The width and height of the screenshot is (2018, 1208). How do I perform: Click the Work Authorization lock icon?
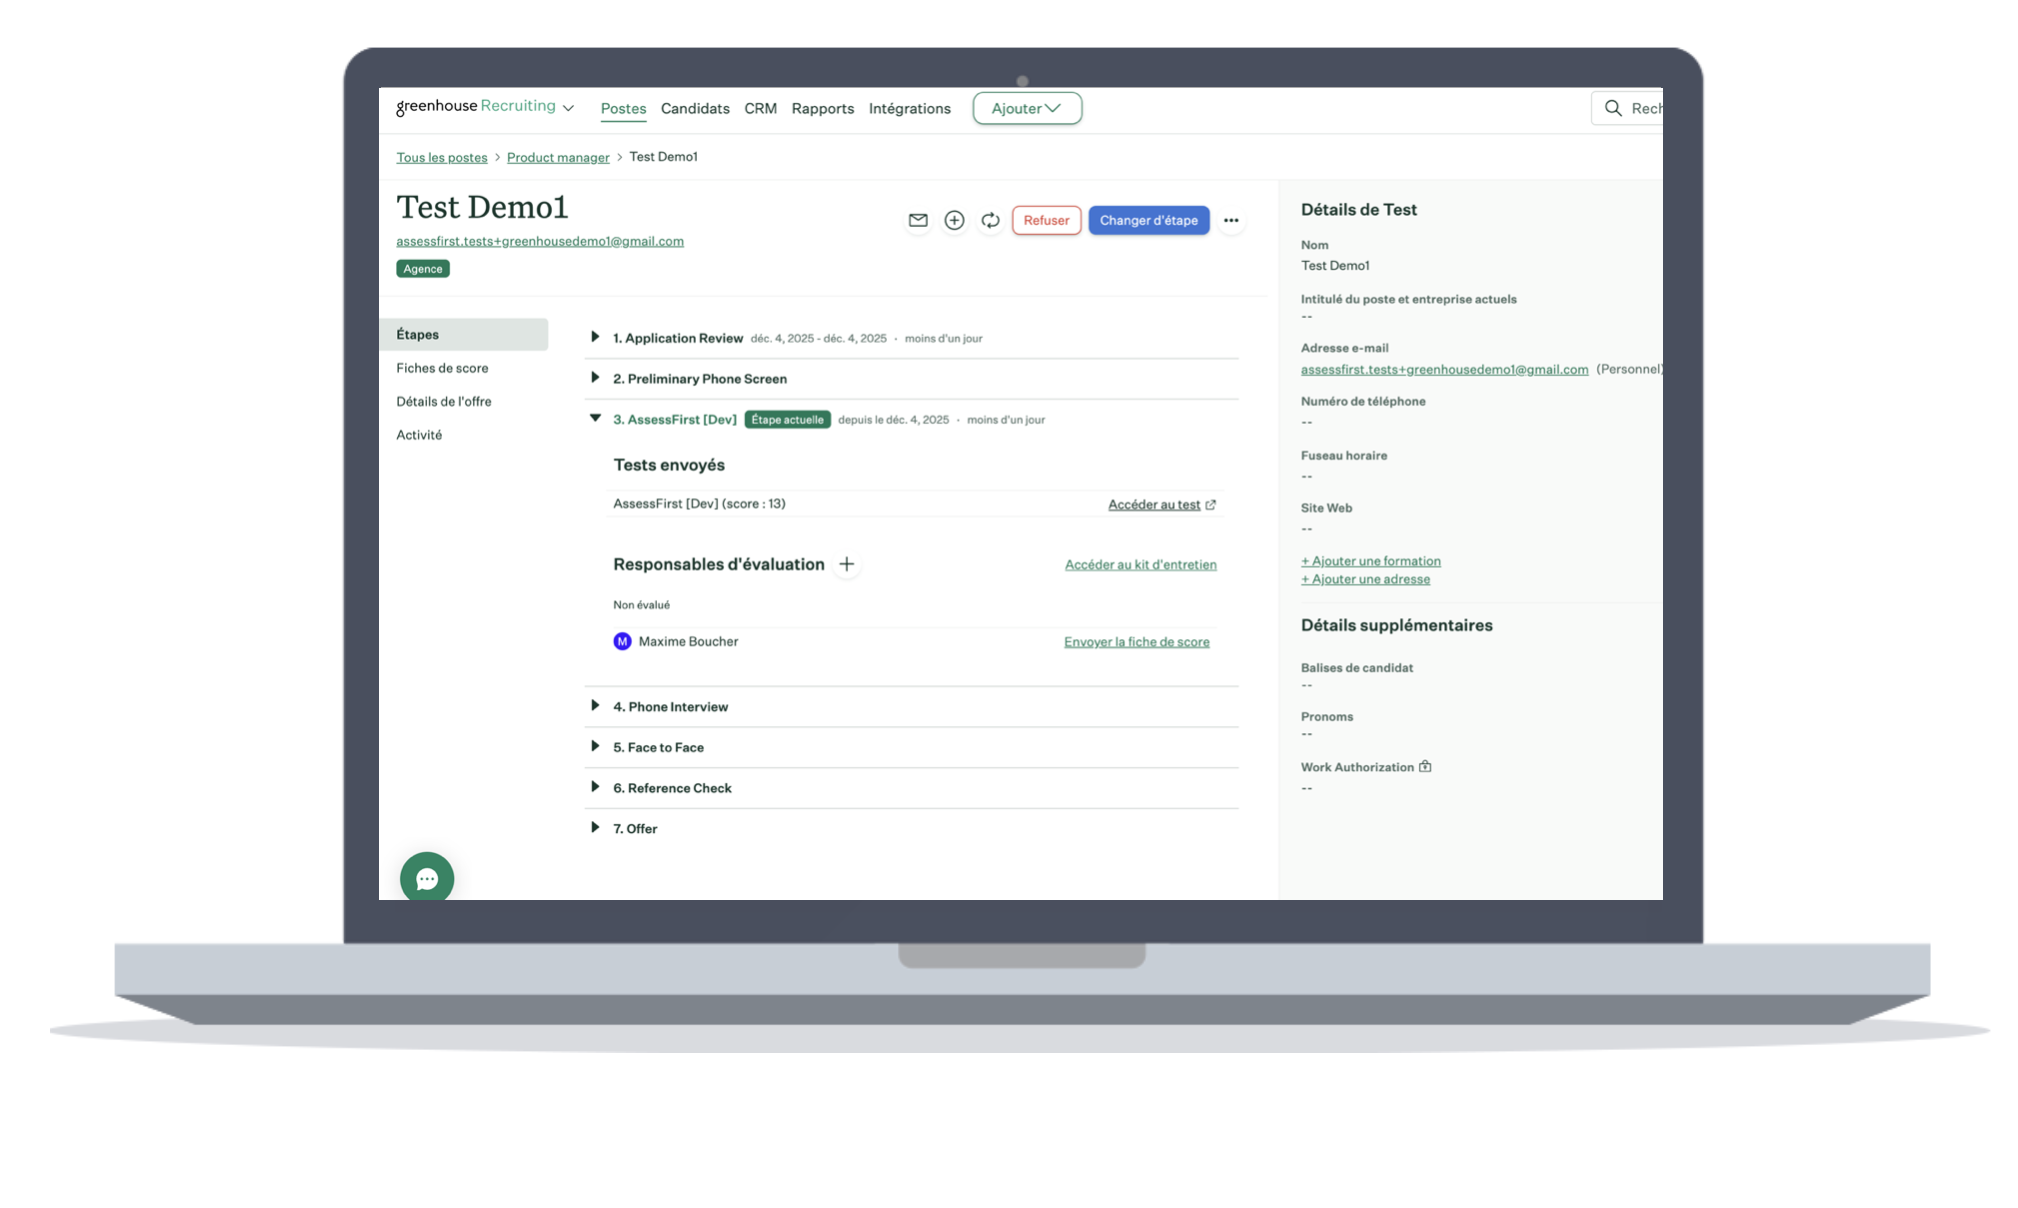[1425, 767]
